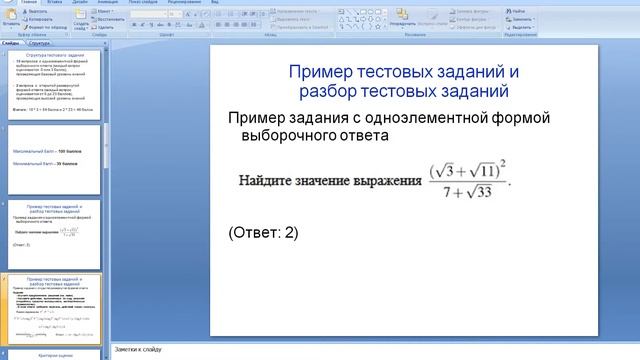Toggle Italic formatting
Viewport: 640px width, 360px height.
(143, 25)
